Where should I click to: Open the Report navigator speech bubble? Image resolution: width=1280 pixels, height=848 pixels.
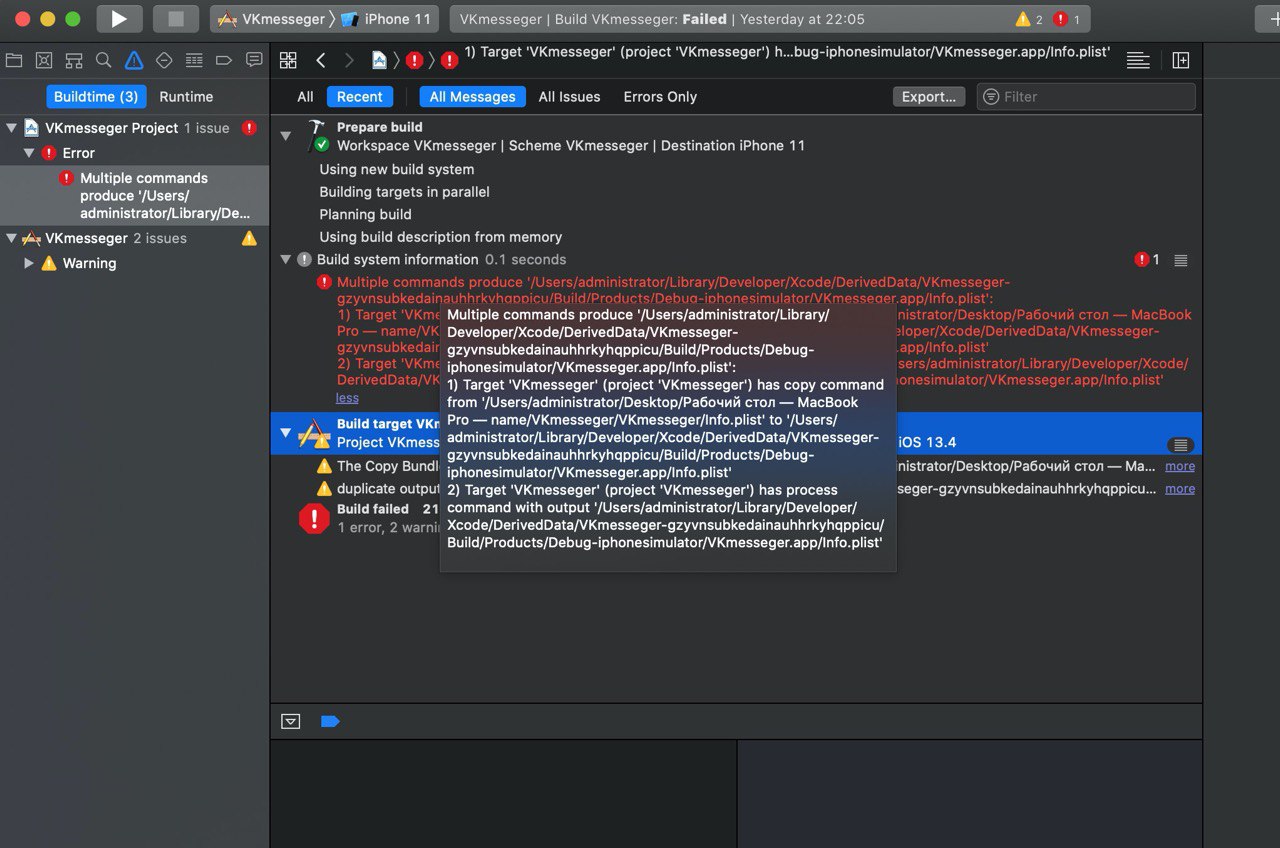(254, 60)
